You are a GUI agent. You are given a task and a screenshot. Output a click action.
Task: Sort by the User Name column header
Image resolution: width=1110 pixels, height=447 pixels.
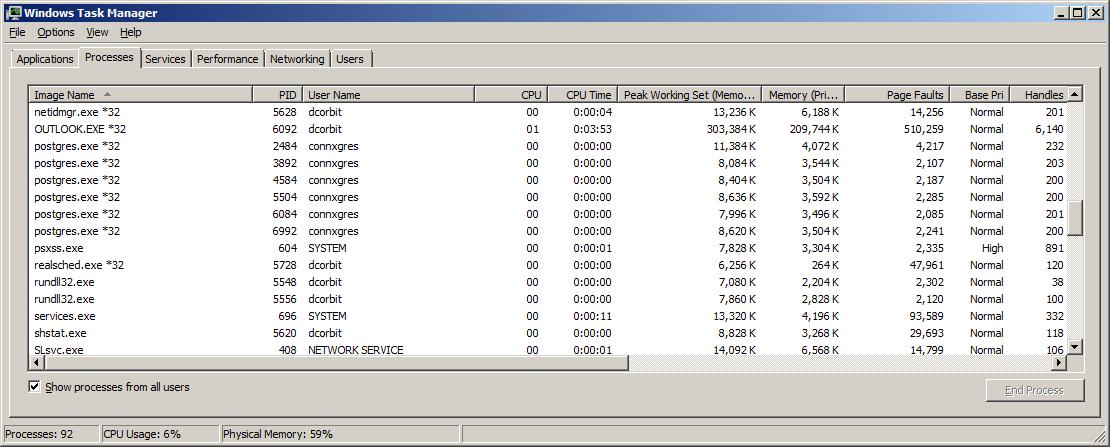click(x=388, y=95)
